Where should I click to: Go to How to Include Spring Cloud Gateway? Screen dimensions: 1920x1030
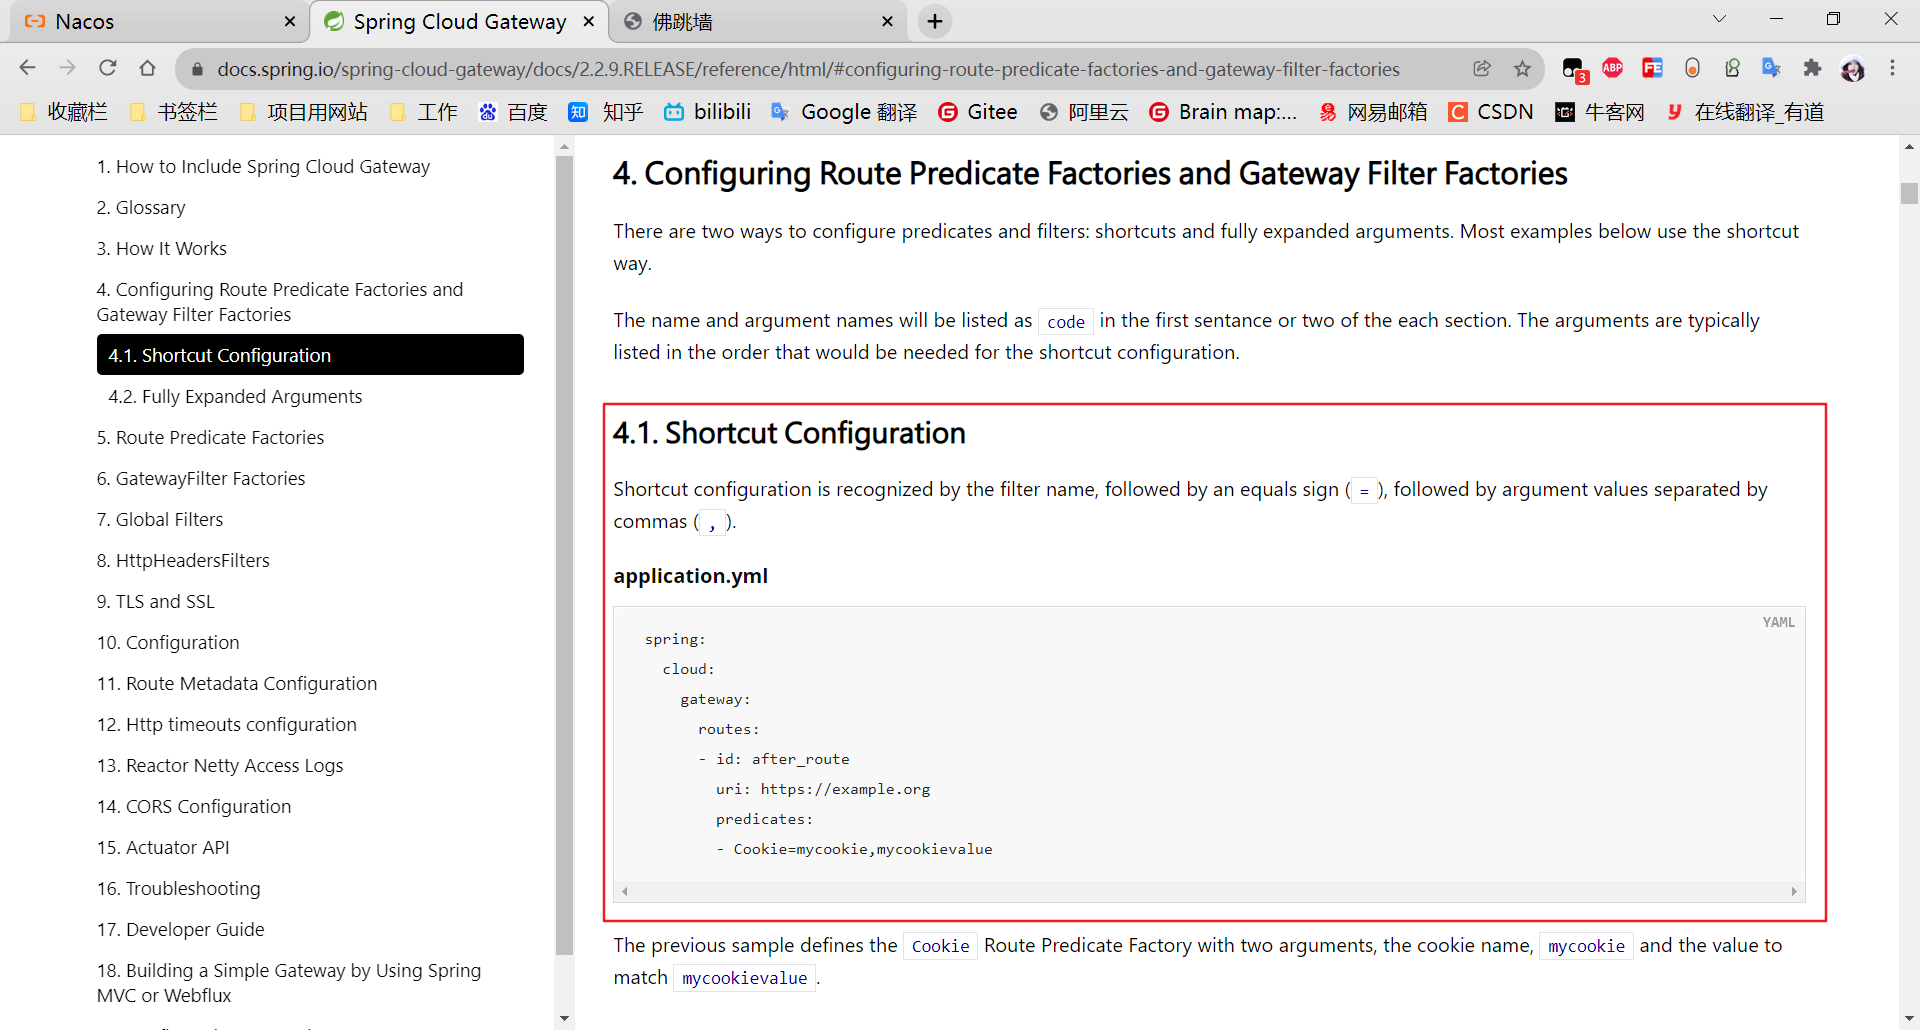pos(263,166)
